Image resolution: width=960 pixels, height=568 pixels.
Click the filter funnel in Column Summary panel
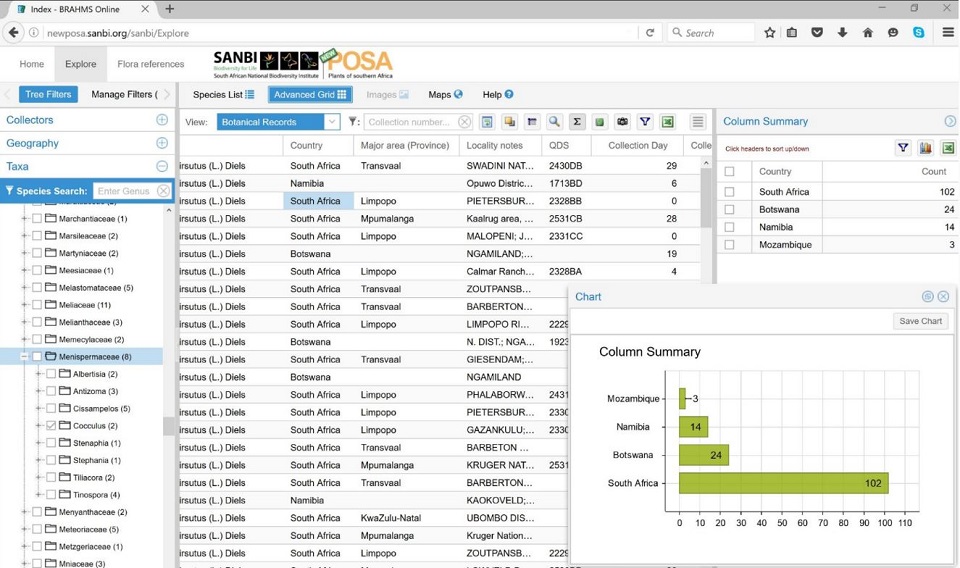point(903,148)
